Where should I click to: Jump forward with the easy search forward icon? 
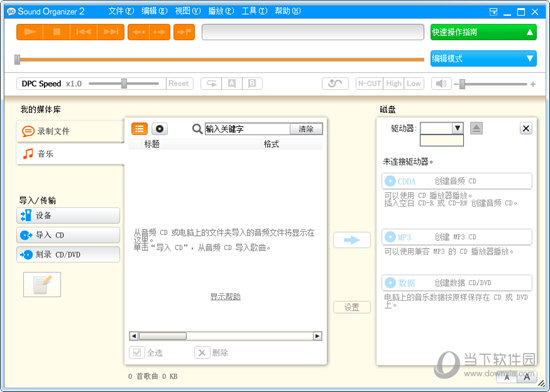(x=160, y=32)
